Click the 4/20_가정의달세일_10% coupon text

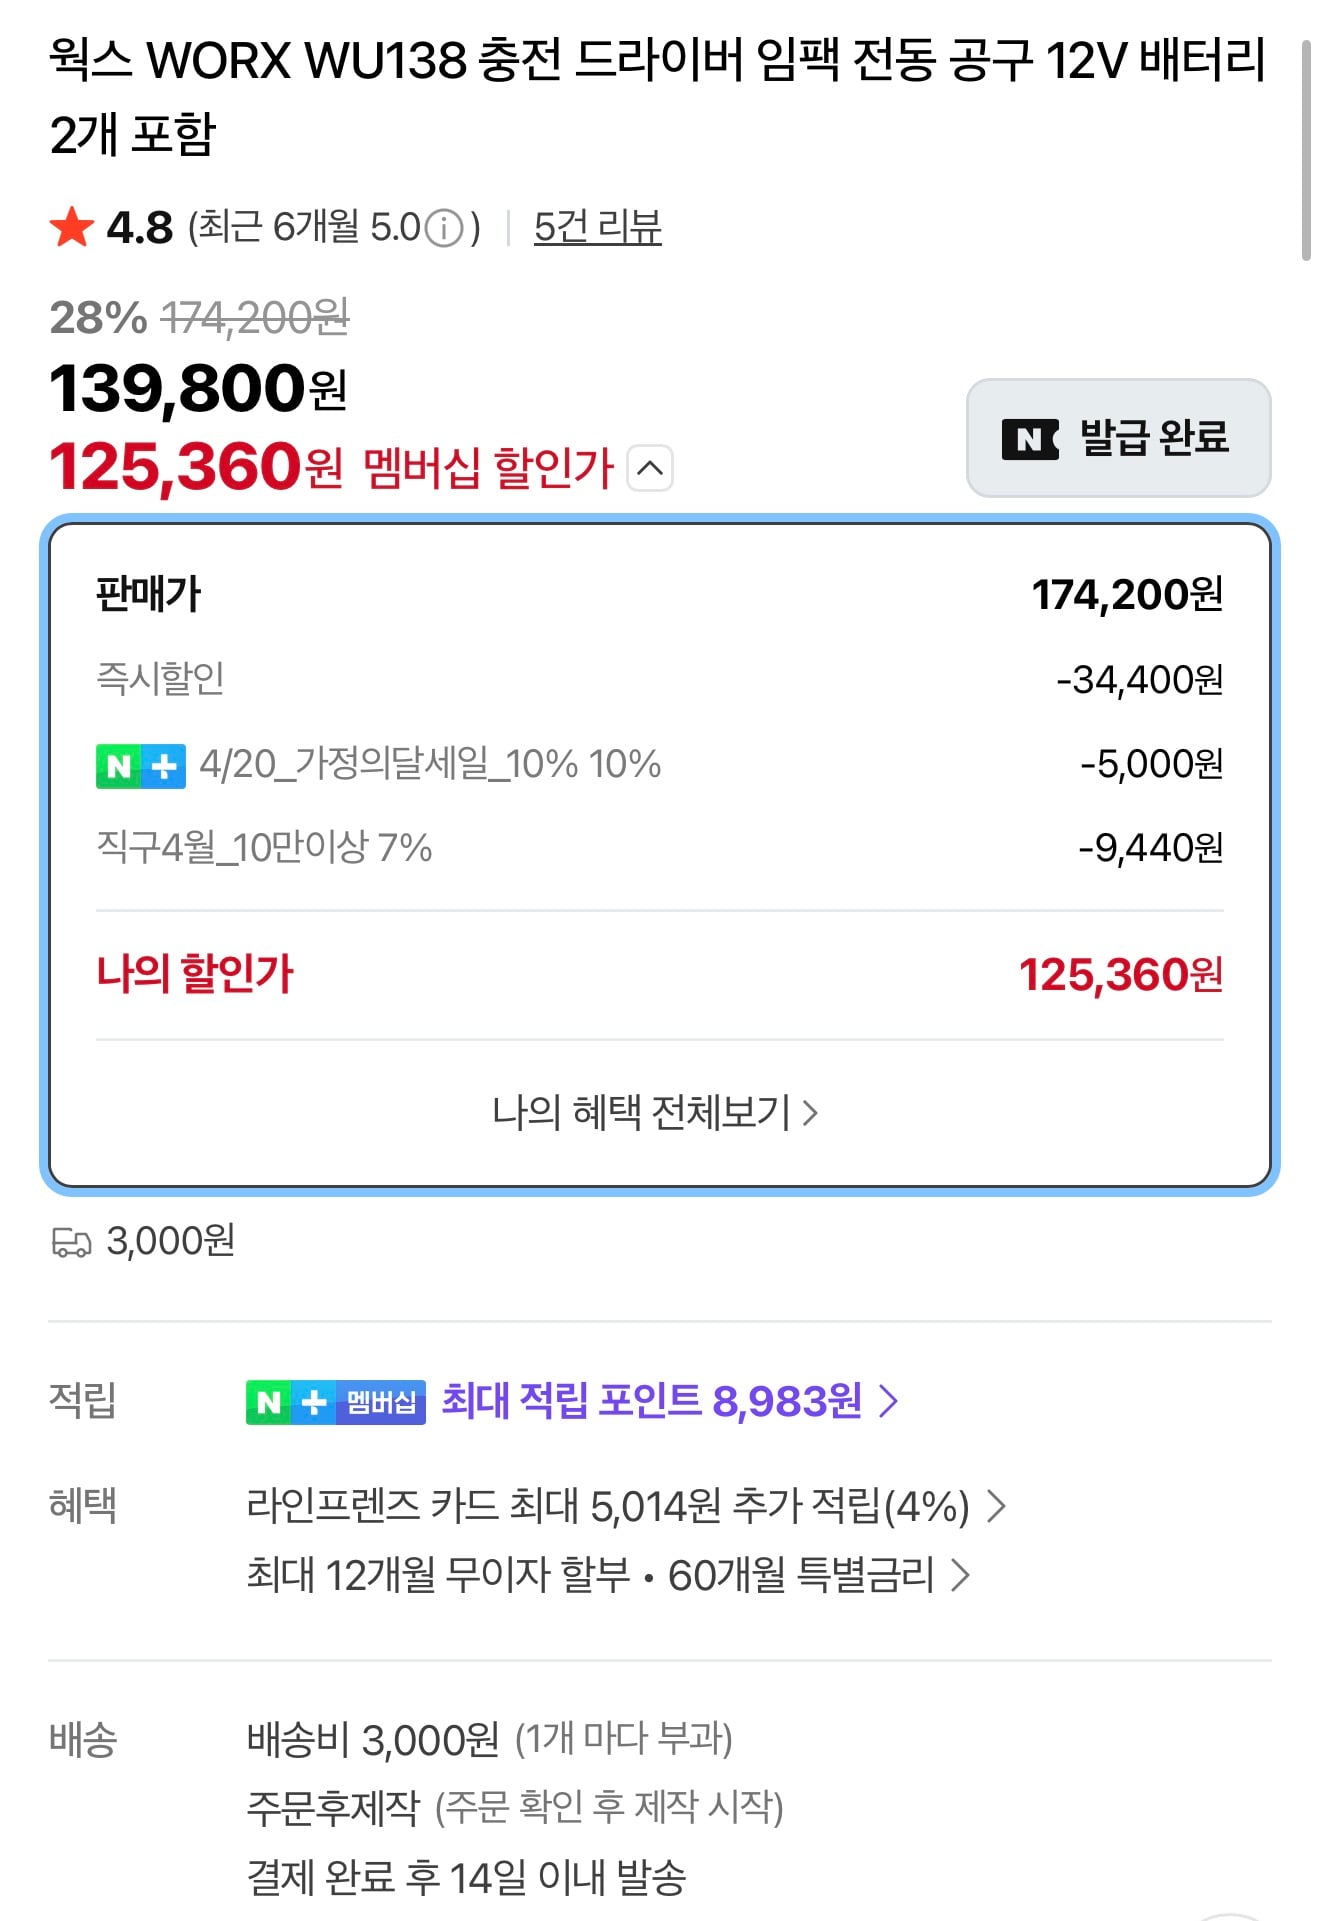(430, 765)
